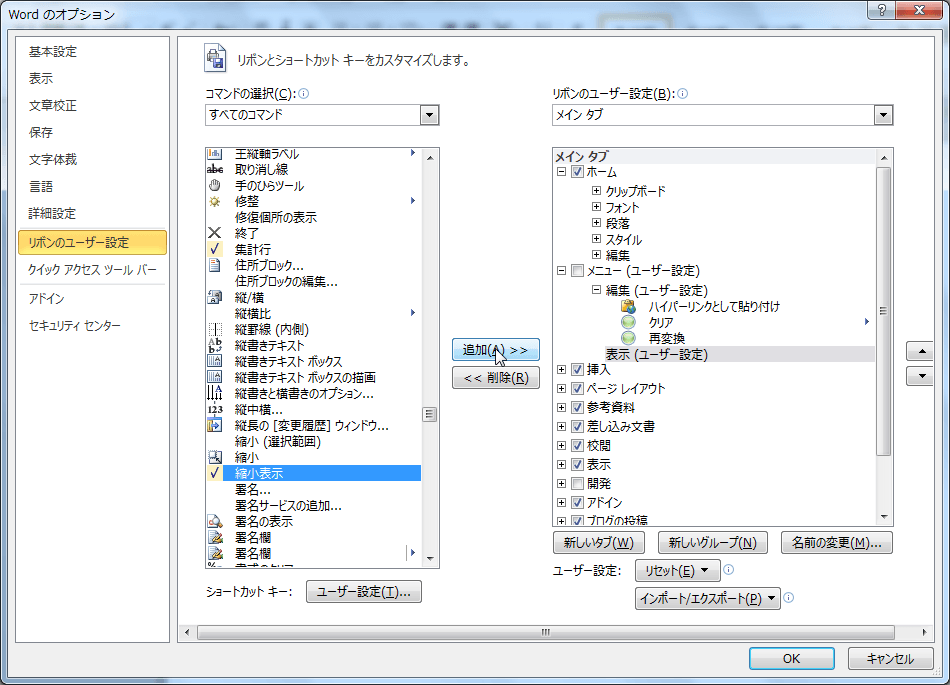Click the ユーザー設定(T)... shortcut button

click(x=364, y=591)
